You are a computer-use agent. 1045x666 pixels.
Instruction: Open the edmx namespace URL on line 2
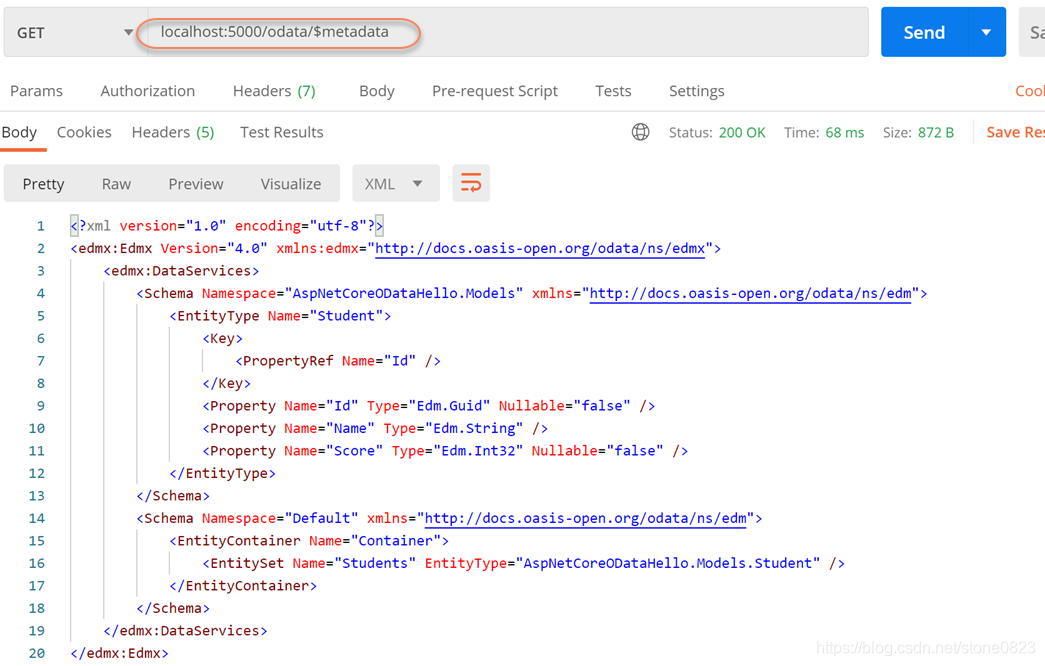[540, 249]
